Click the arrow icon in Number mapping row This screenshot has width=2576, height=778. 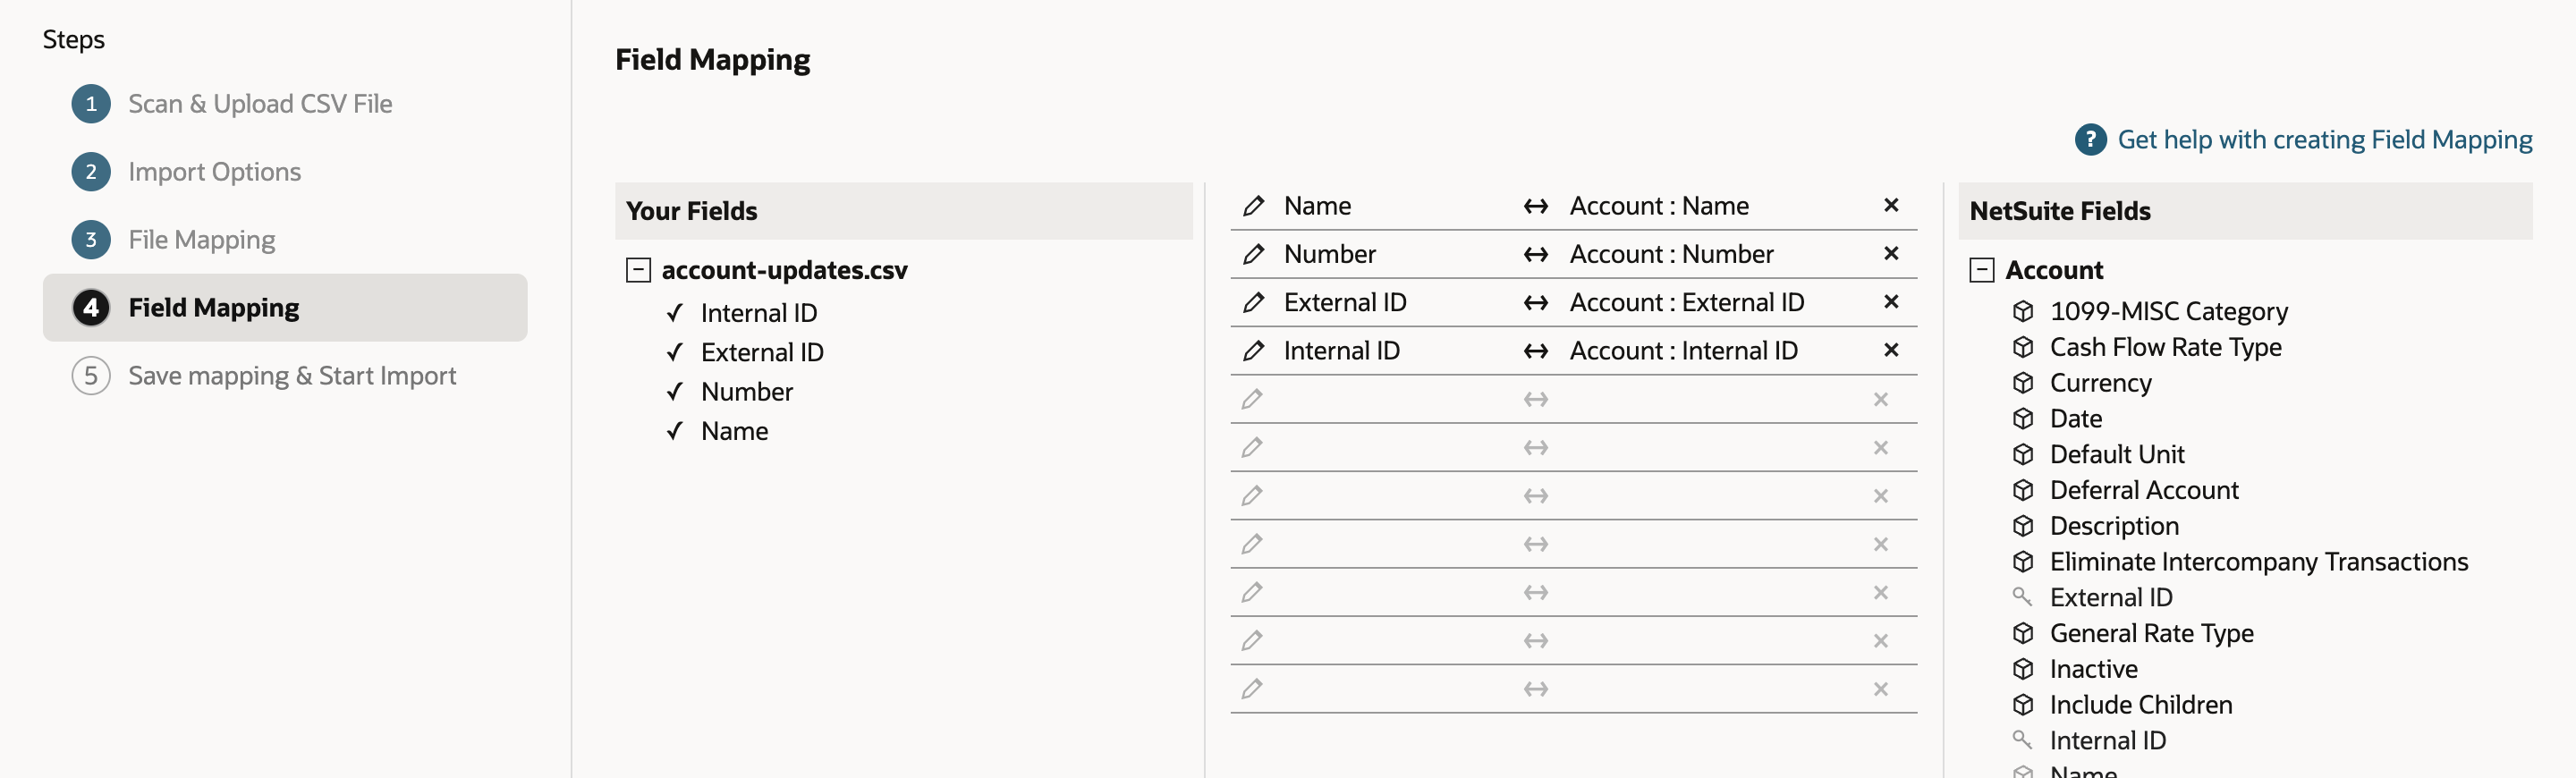(1536, 254)
